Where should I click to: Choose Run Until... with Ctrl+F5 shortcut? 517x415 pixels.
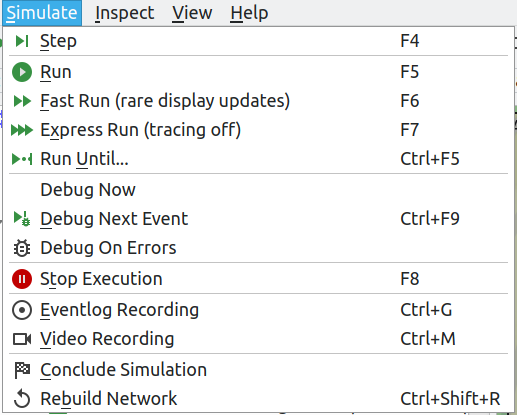tap(258, 159)
